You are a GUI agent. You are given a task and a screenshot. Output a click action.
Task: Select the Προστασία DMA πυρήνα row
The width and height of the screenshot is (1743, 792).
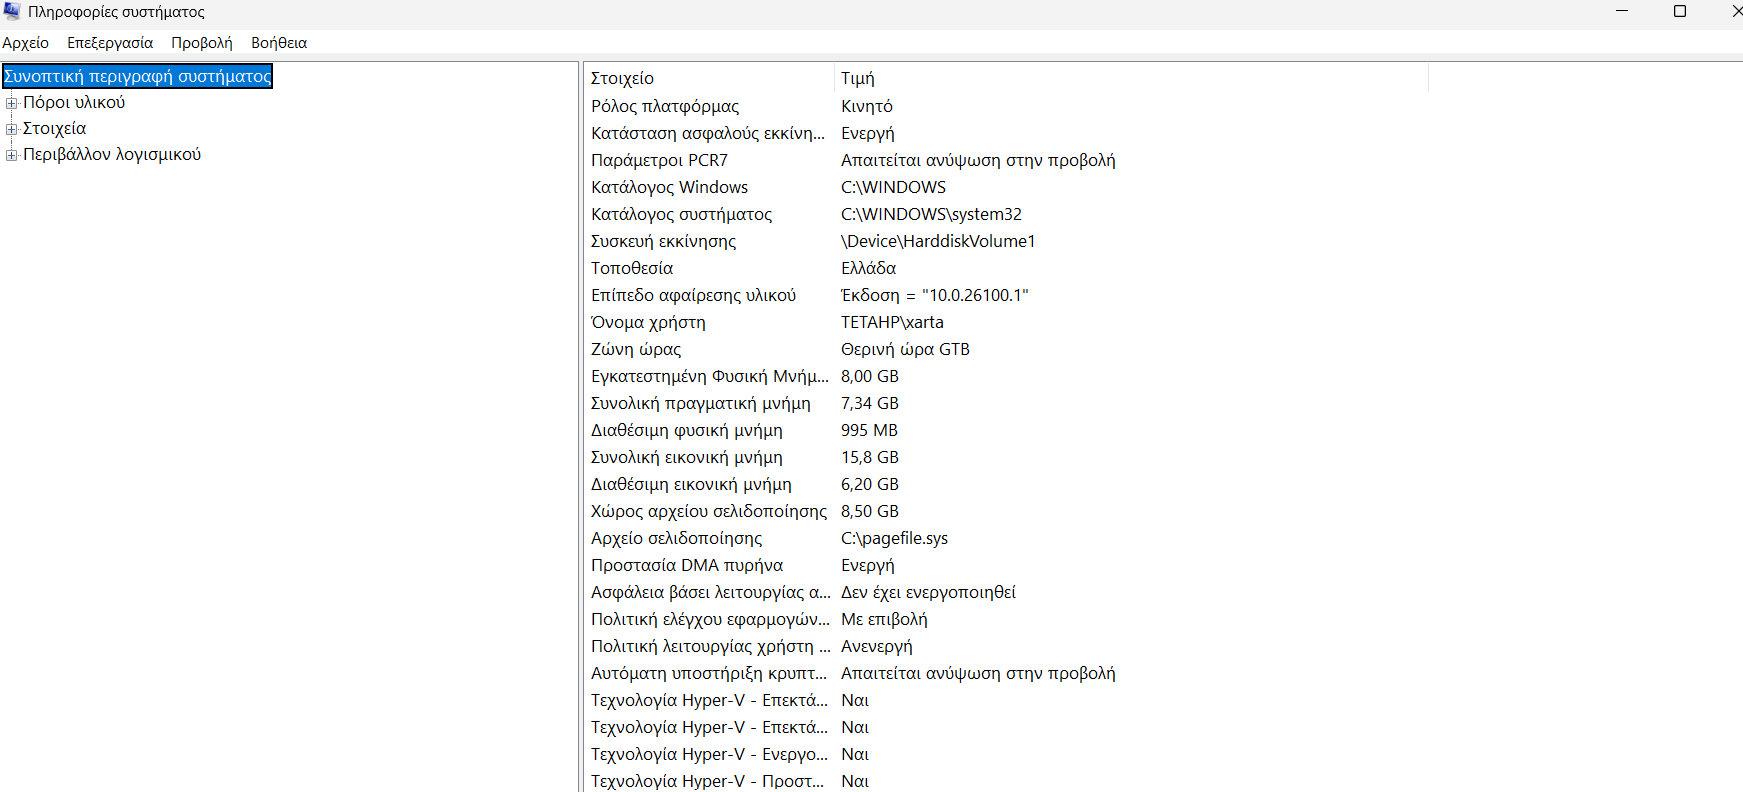point(1006,565)
